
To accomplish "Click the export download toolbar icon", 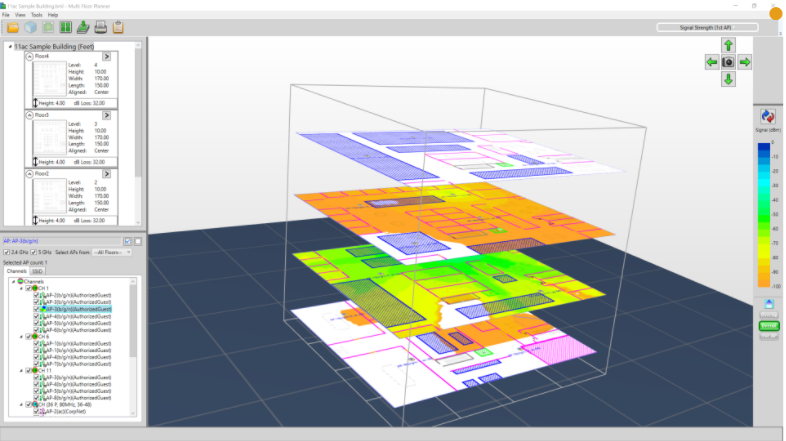I will coord(83,27).
